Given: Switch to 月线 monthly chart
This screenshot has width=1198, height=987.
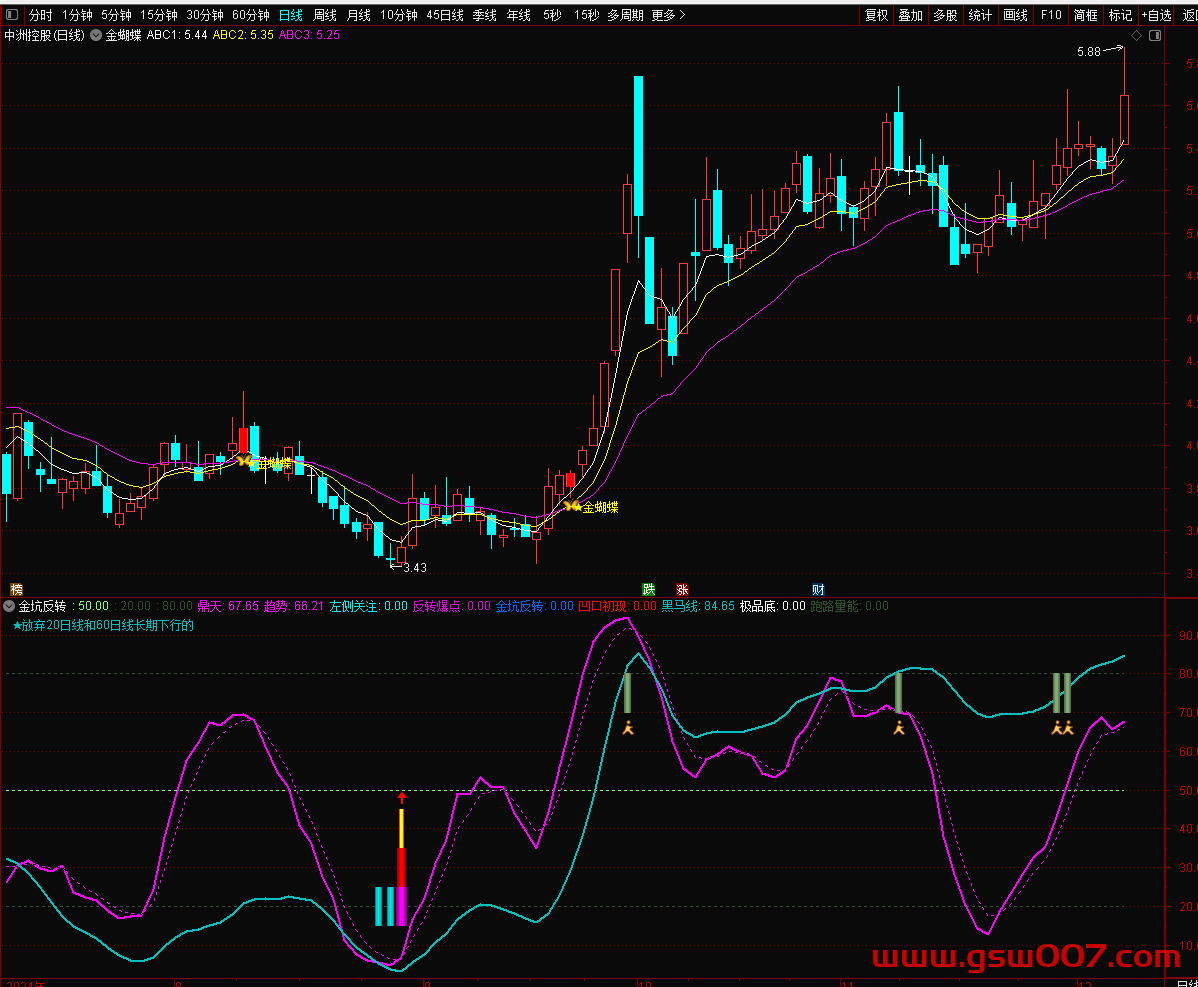Looking at the screenshot, I should pyautogui.click(x=358, y=15).
